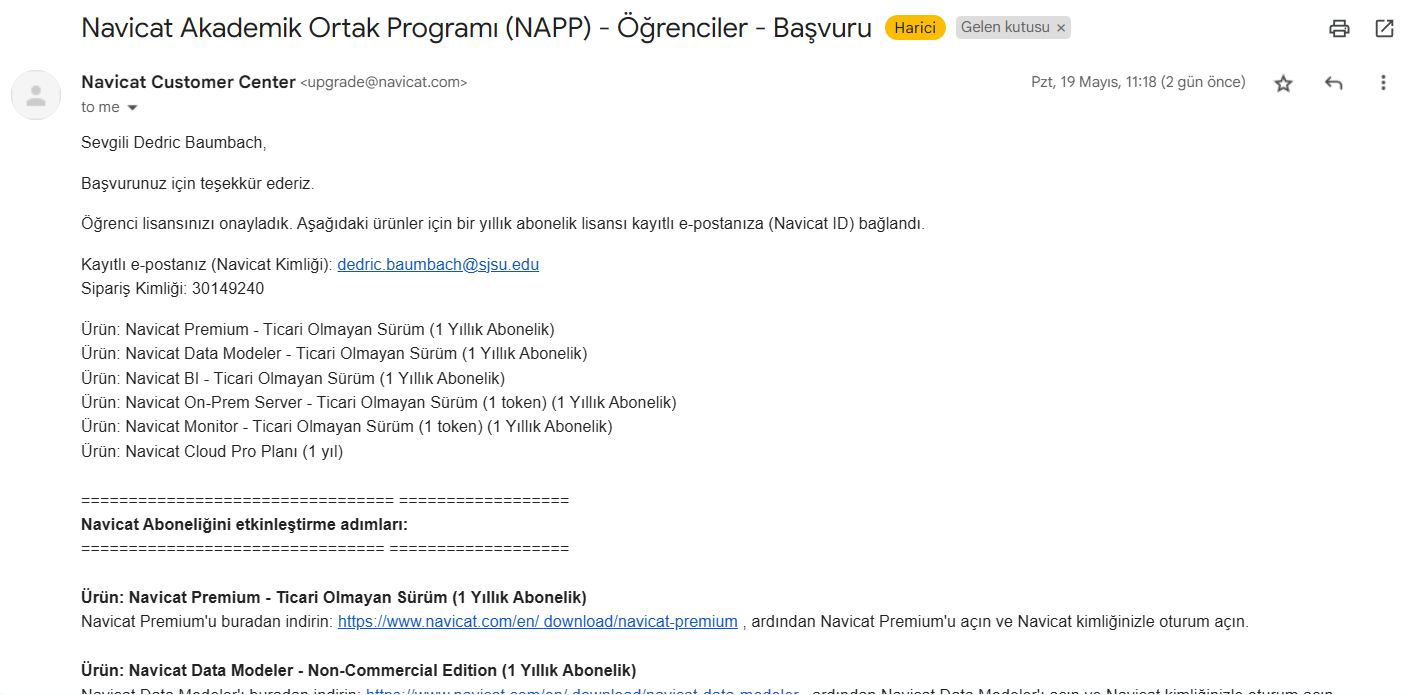Remove the 'Gelen kutusu' label via its x
The height and width of the screenshot is (695, 1409).
[x=1061, y=28]
